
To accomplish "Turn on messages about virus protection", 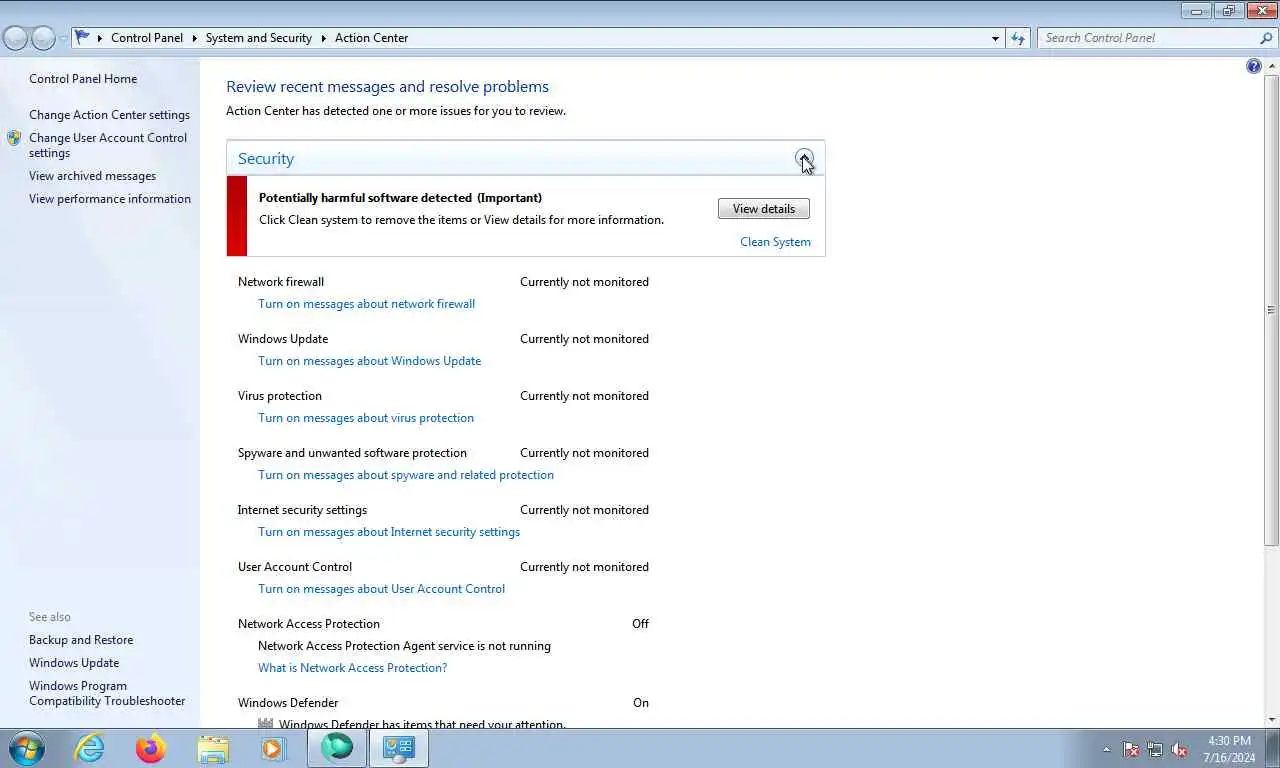I will (366, 418).
